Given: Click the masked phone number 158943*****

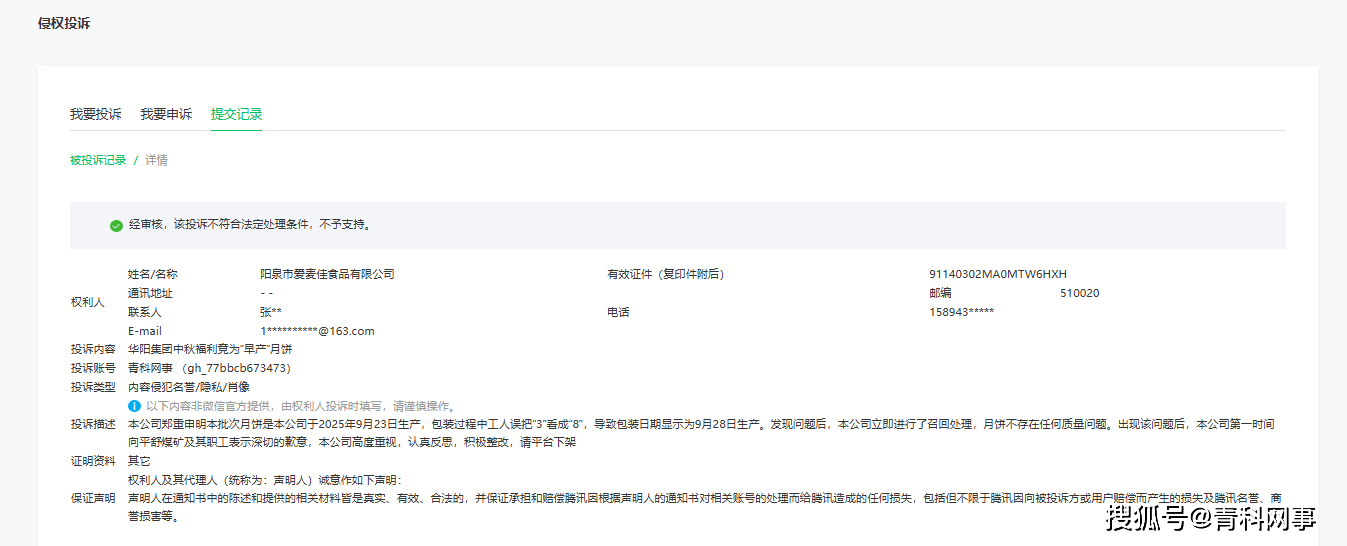Looking at the screenshot, I should (x=961, y=312).
